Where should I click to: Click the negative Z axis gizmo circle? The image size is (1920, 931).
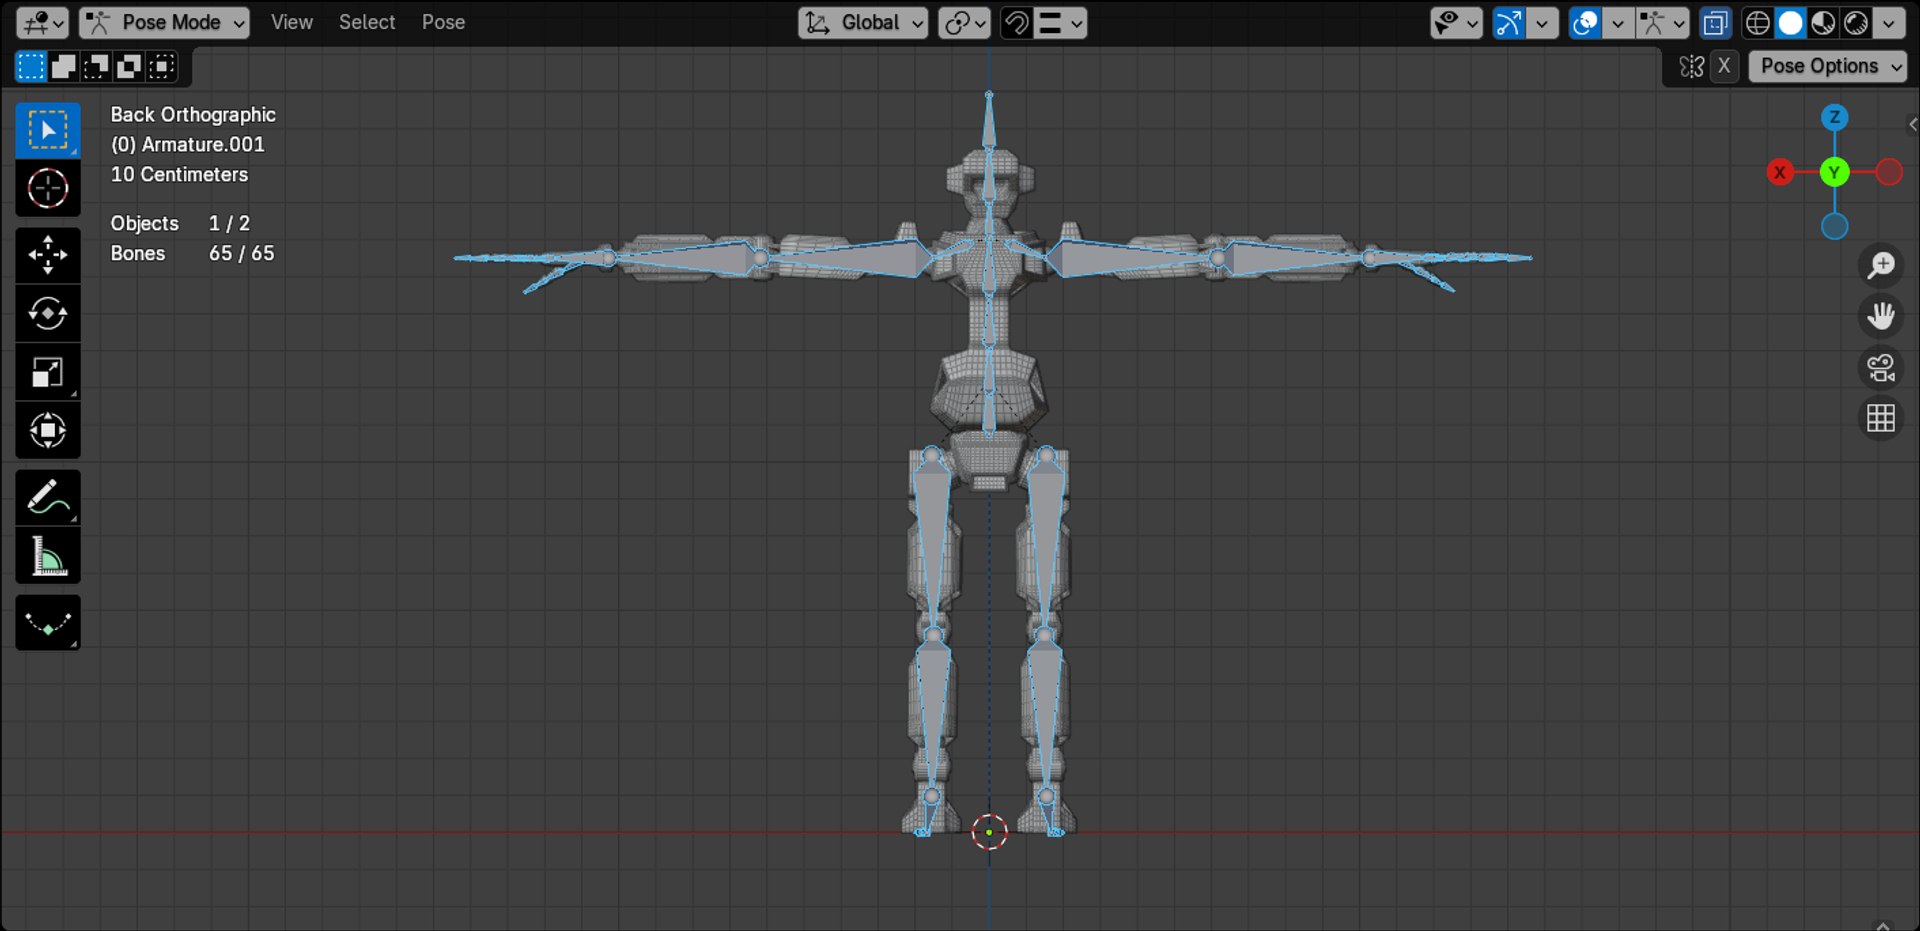[x=1834, y=227]
